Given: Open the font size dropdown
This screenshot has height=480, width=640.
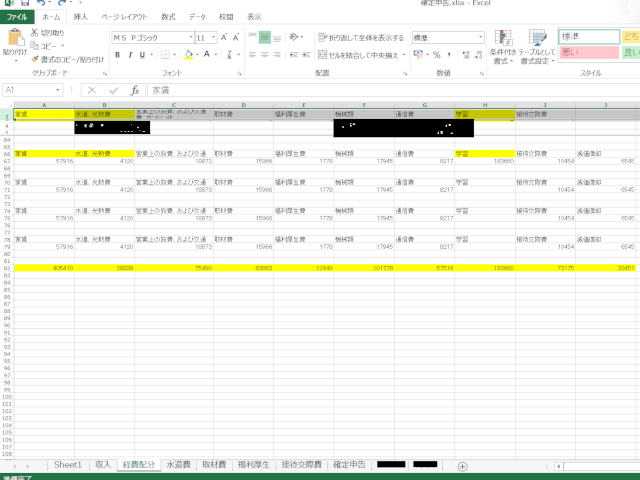Looking at the screenshot, I should pyautogui.click(x=213, y=38).
